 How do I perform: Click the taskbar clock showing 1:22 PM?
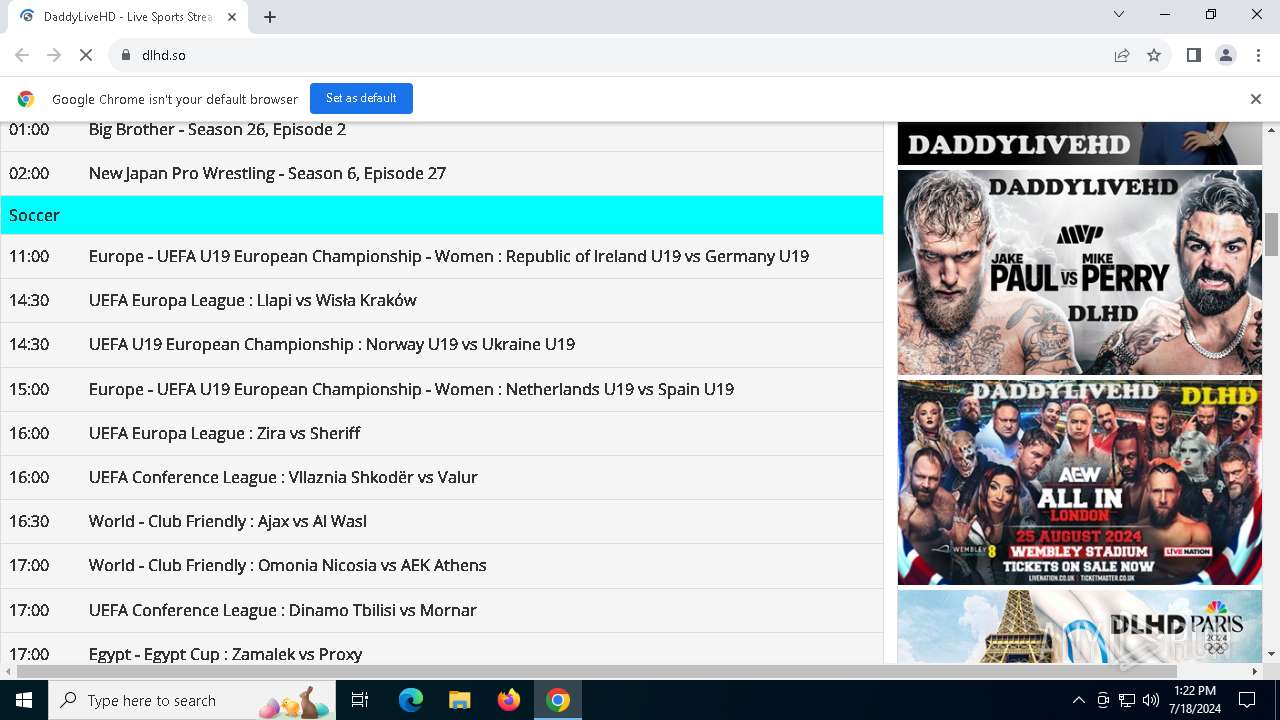[1195, 700]
